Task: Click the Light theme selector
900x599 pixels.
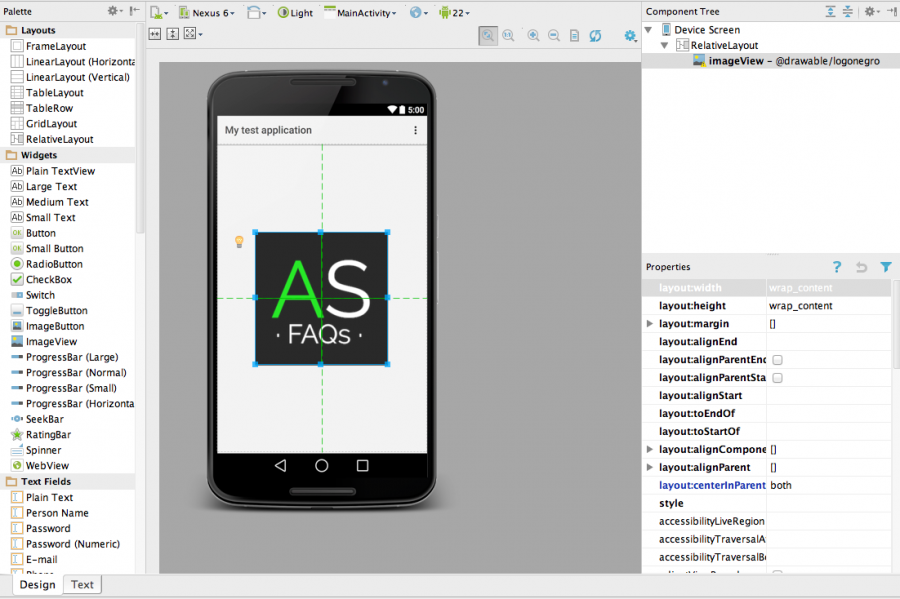Action: 294,12
